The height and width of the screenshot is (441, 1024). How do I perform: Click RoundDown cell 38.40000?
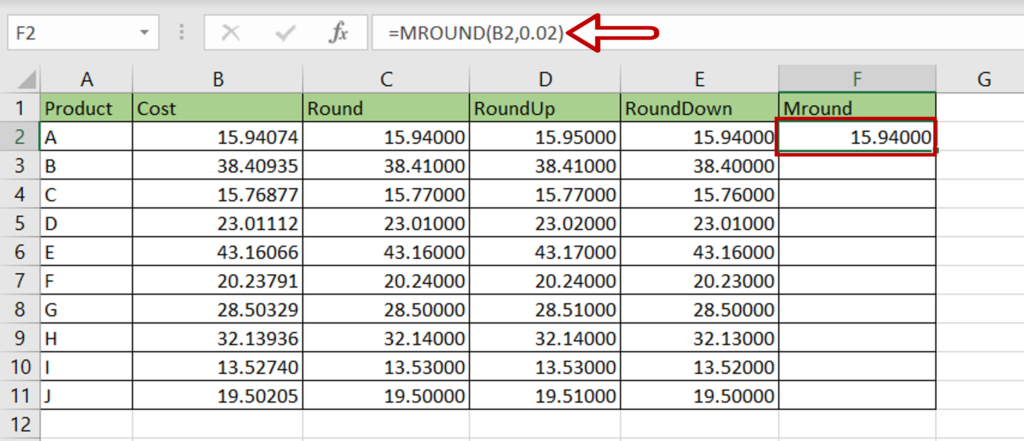coord(699,165)
